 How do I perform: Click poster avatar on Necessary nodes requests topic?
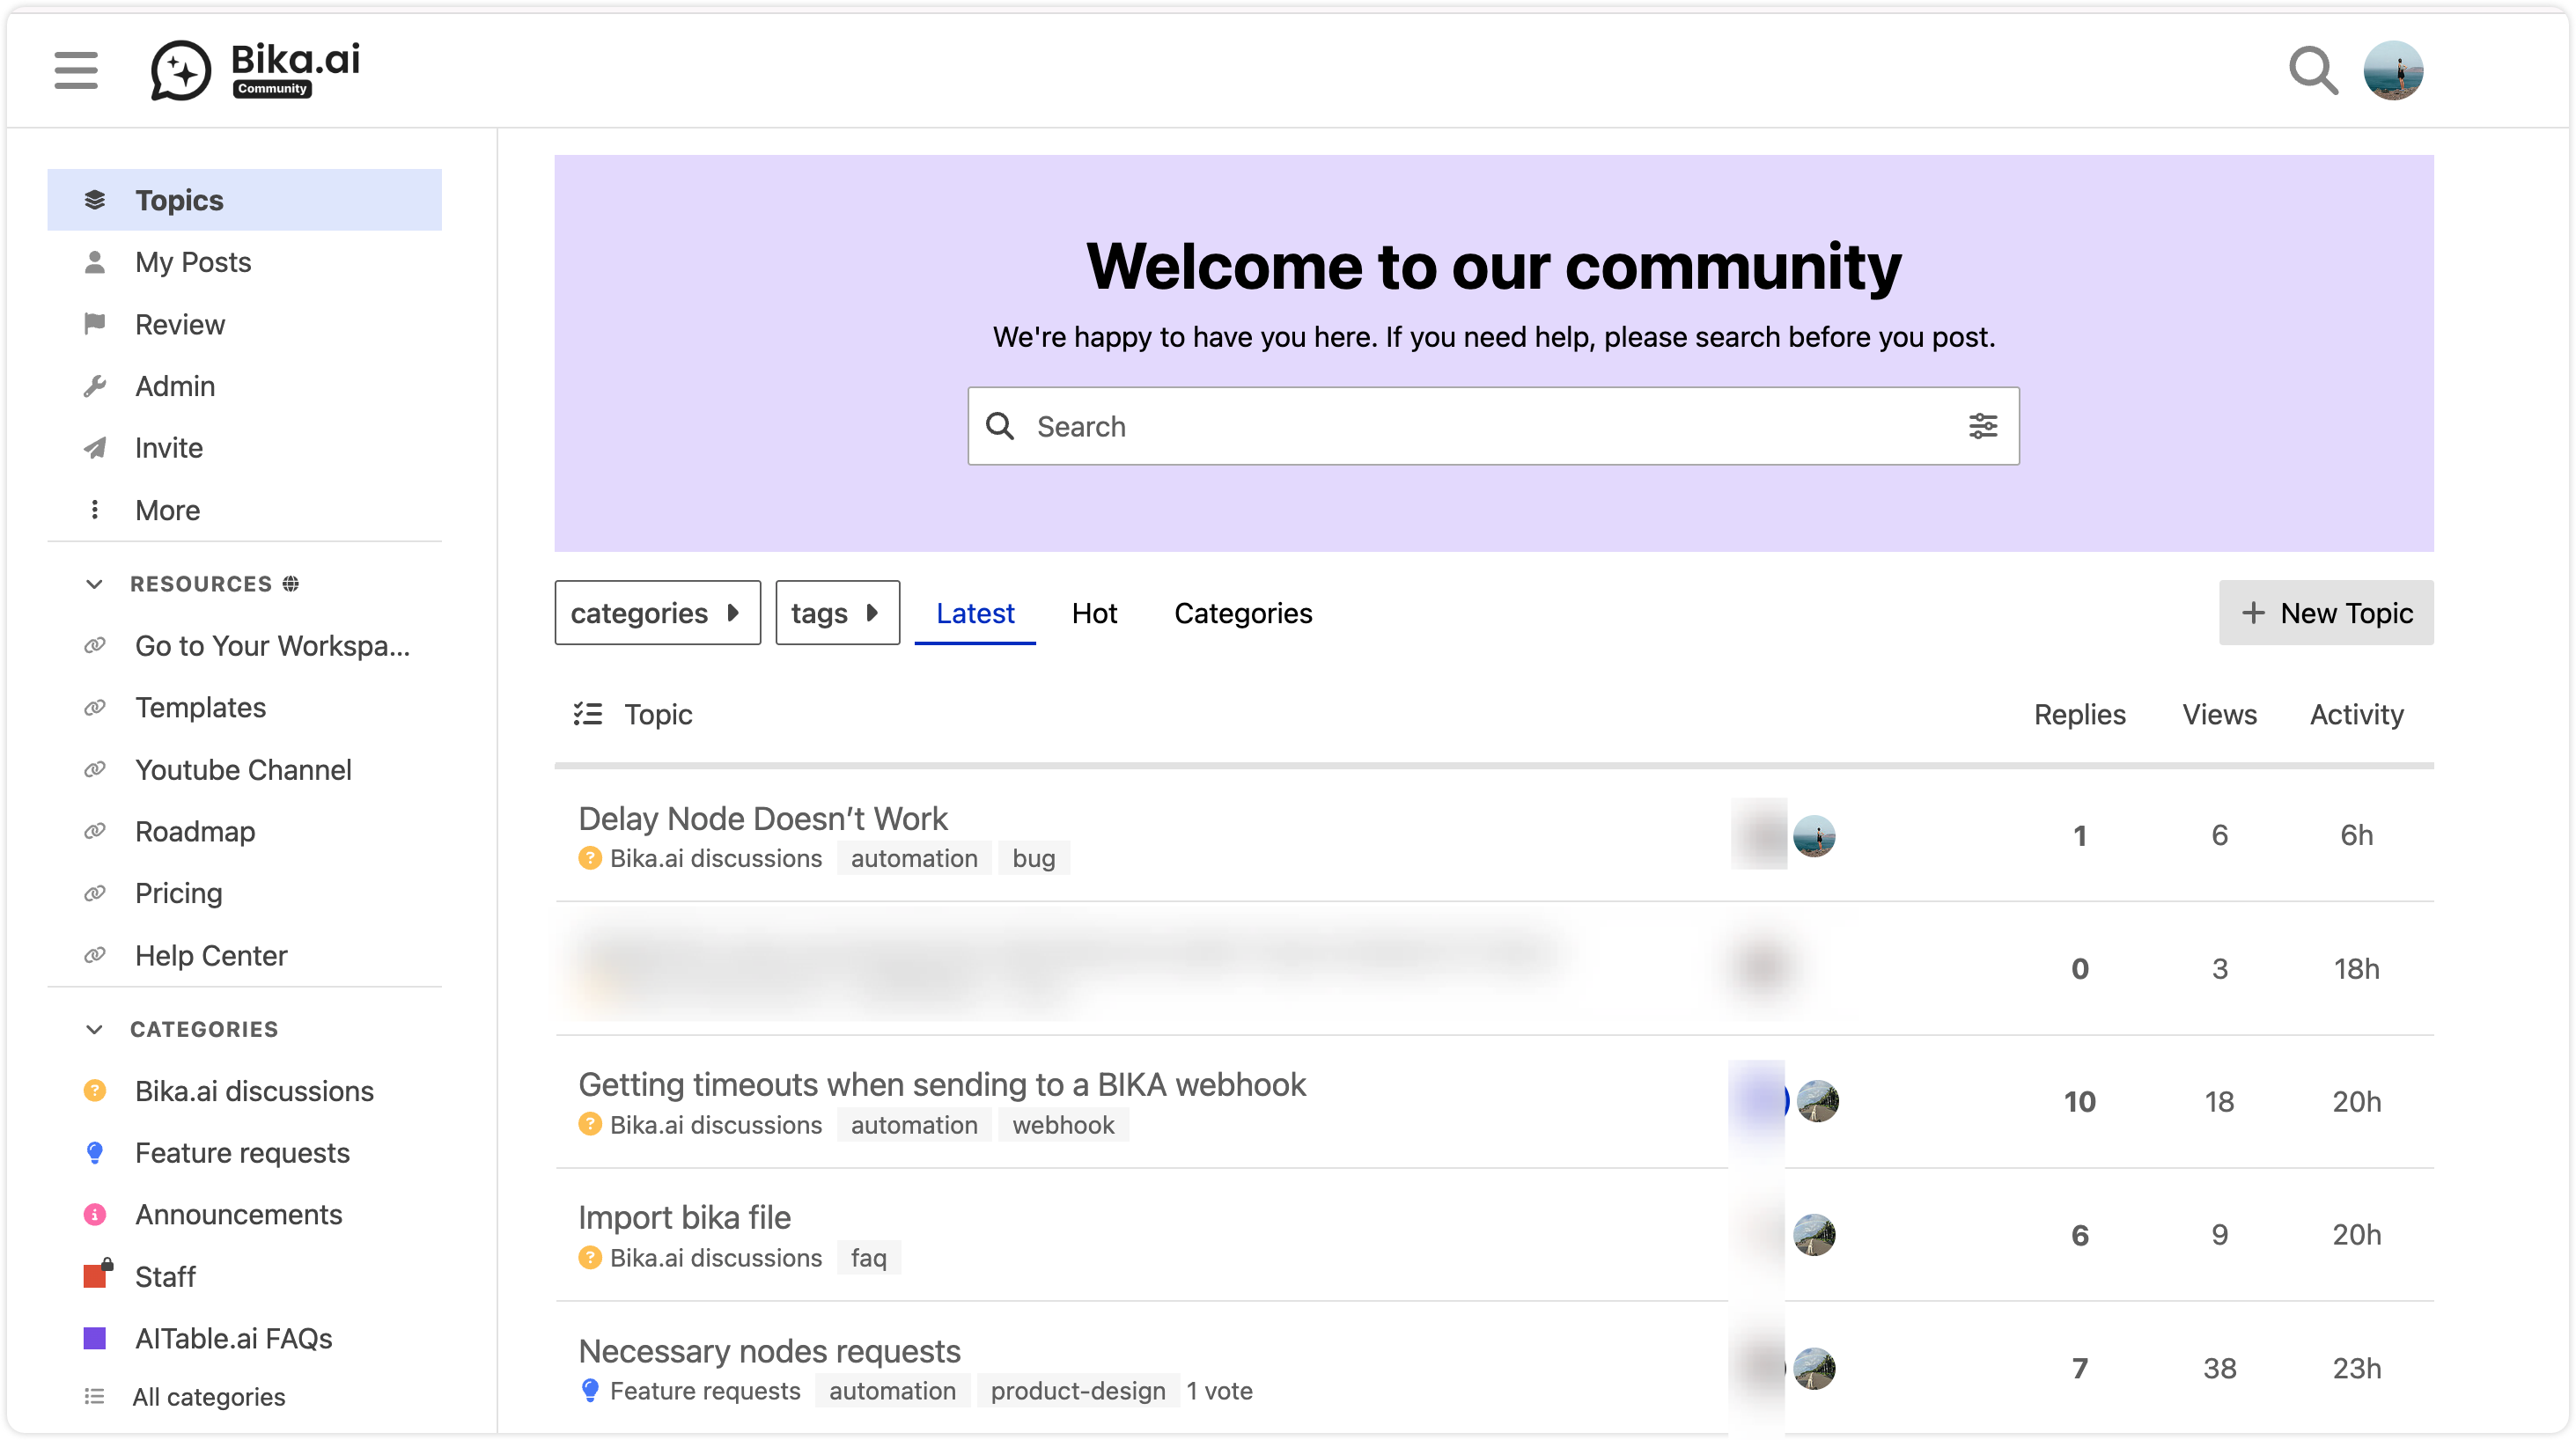[x=1814, y=1368]
